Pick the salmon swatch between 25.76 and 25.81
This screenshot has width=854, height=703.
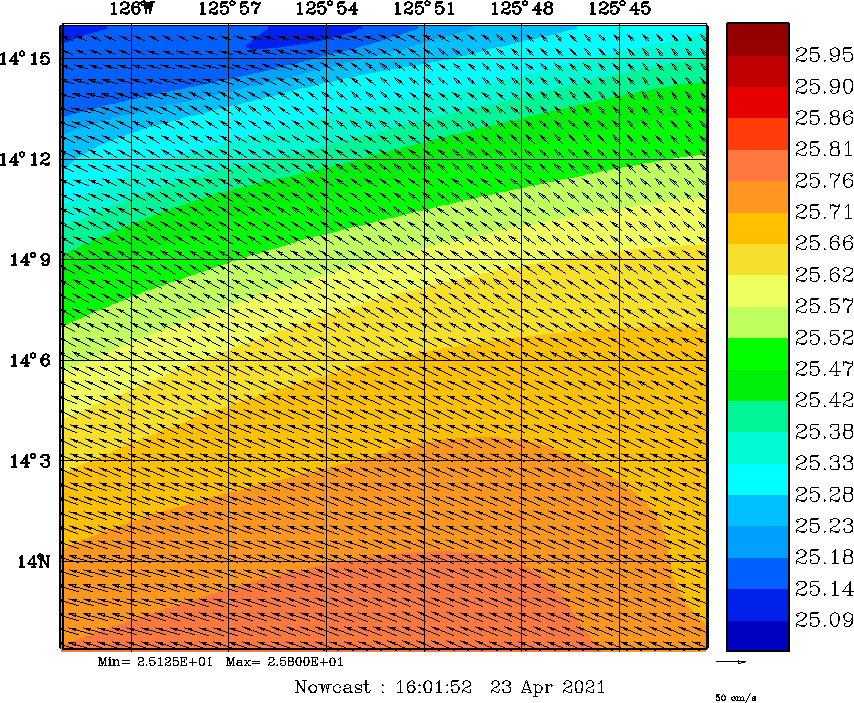[x=758, y=165]
